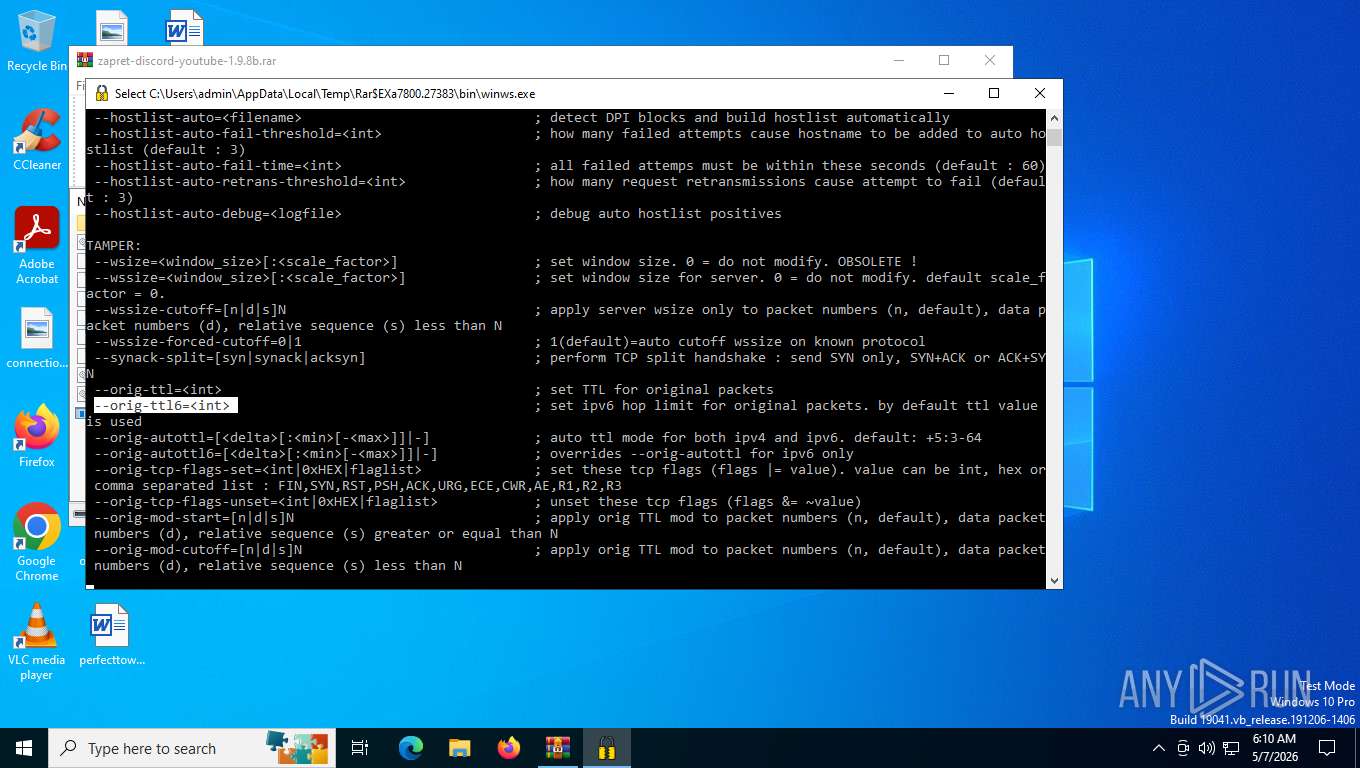Minimize the winws.exe console window
Viewport: 1360px width, 768px height.
(948, 93)
